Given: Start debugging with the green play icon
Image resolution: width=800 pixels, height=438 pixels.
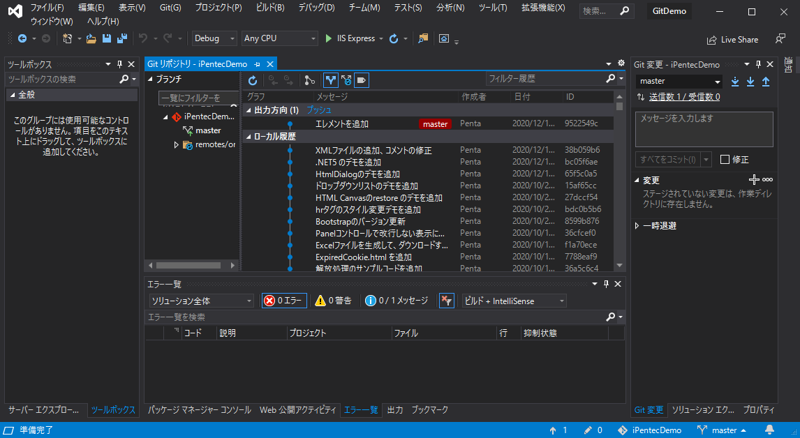Looking at the screenshot, I should point(329,38).
